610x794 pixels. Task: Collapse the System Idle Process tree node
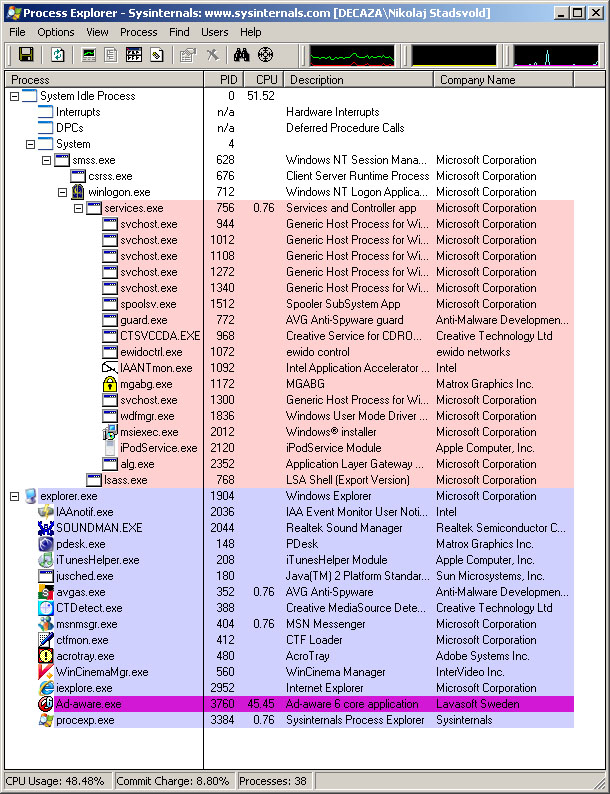pos(15,96)
